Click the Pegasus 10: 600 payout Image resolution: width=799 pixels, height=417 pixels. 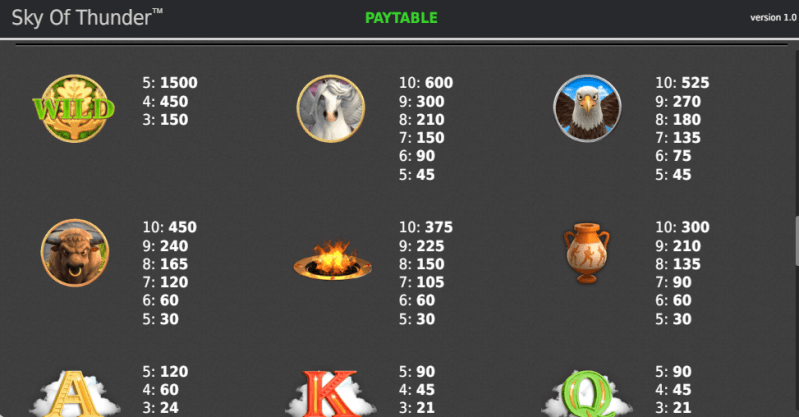coord(426,83)
